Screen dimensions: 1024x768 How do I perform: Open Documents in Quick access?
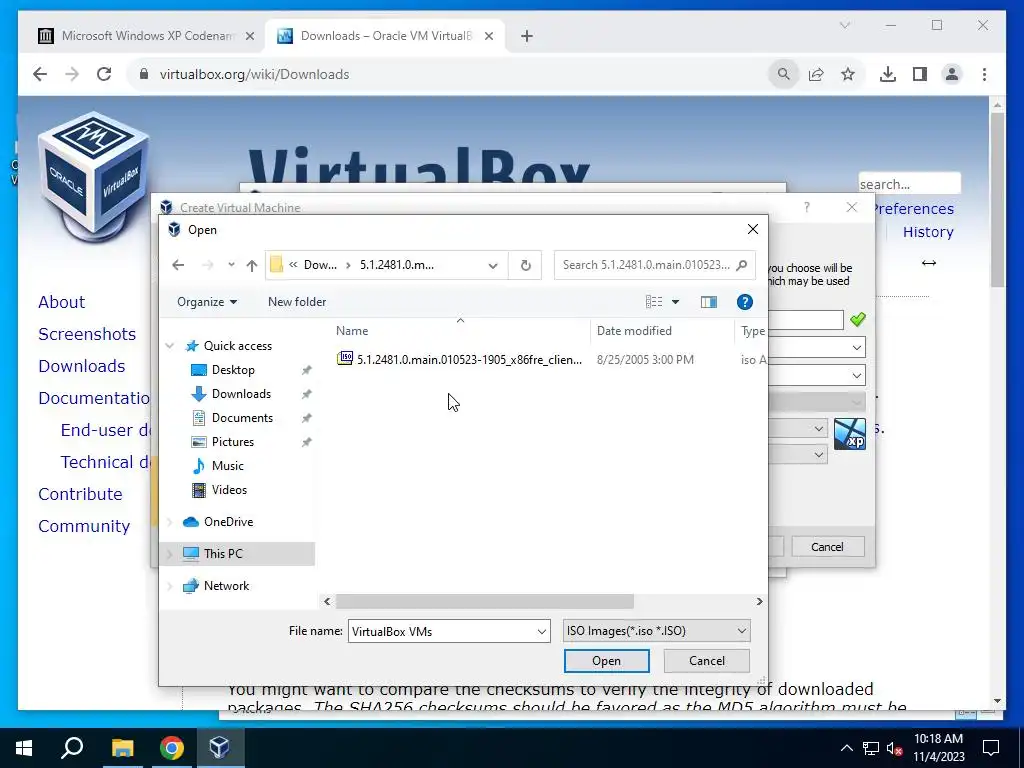[242, 418]
